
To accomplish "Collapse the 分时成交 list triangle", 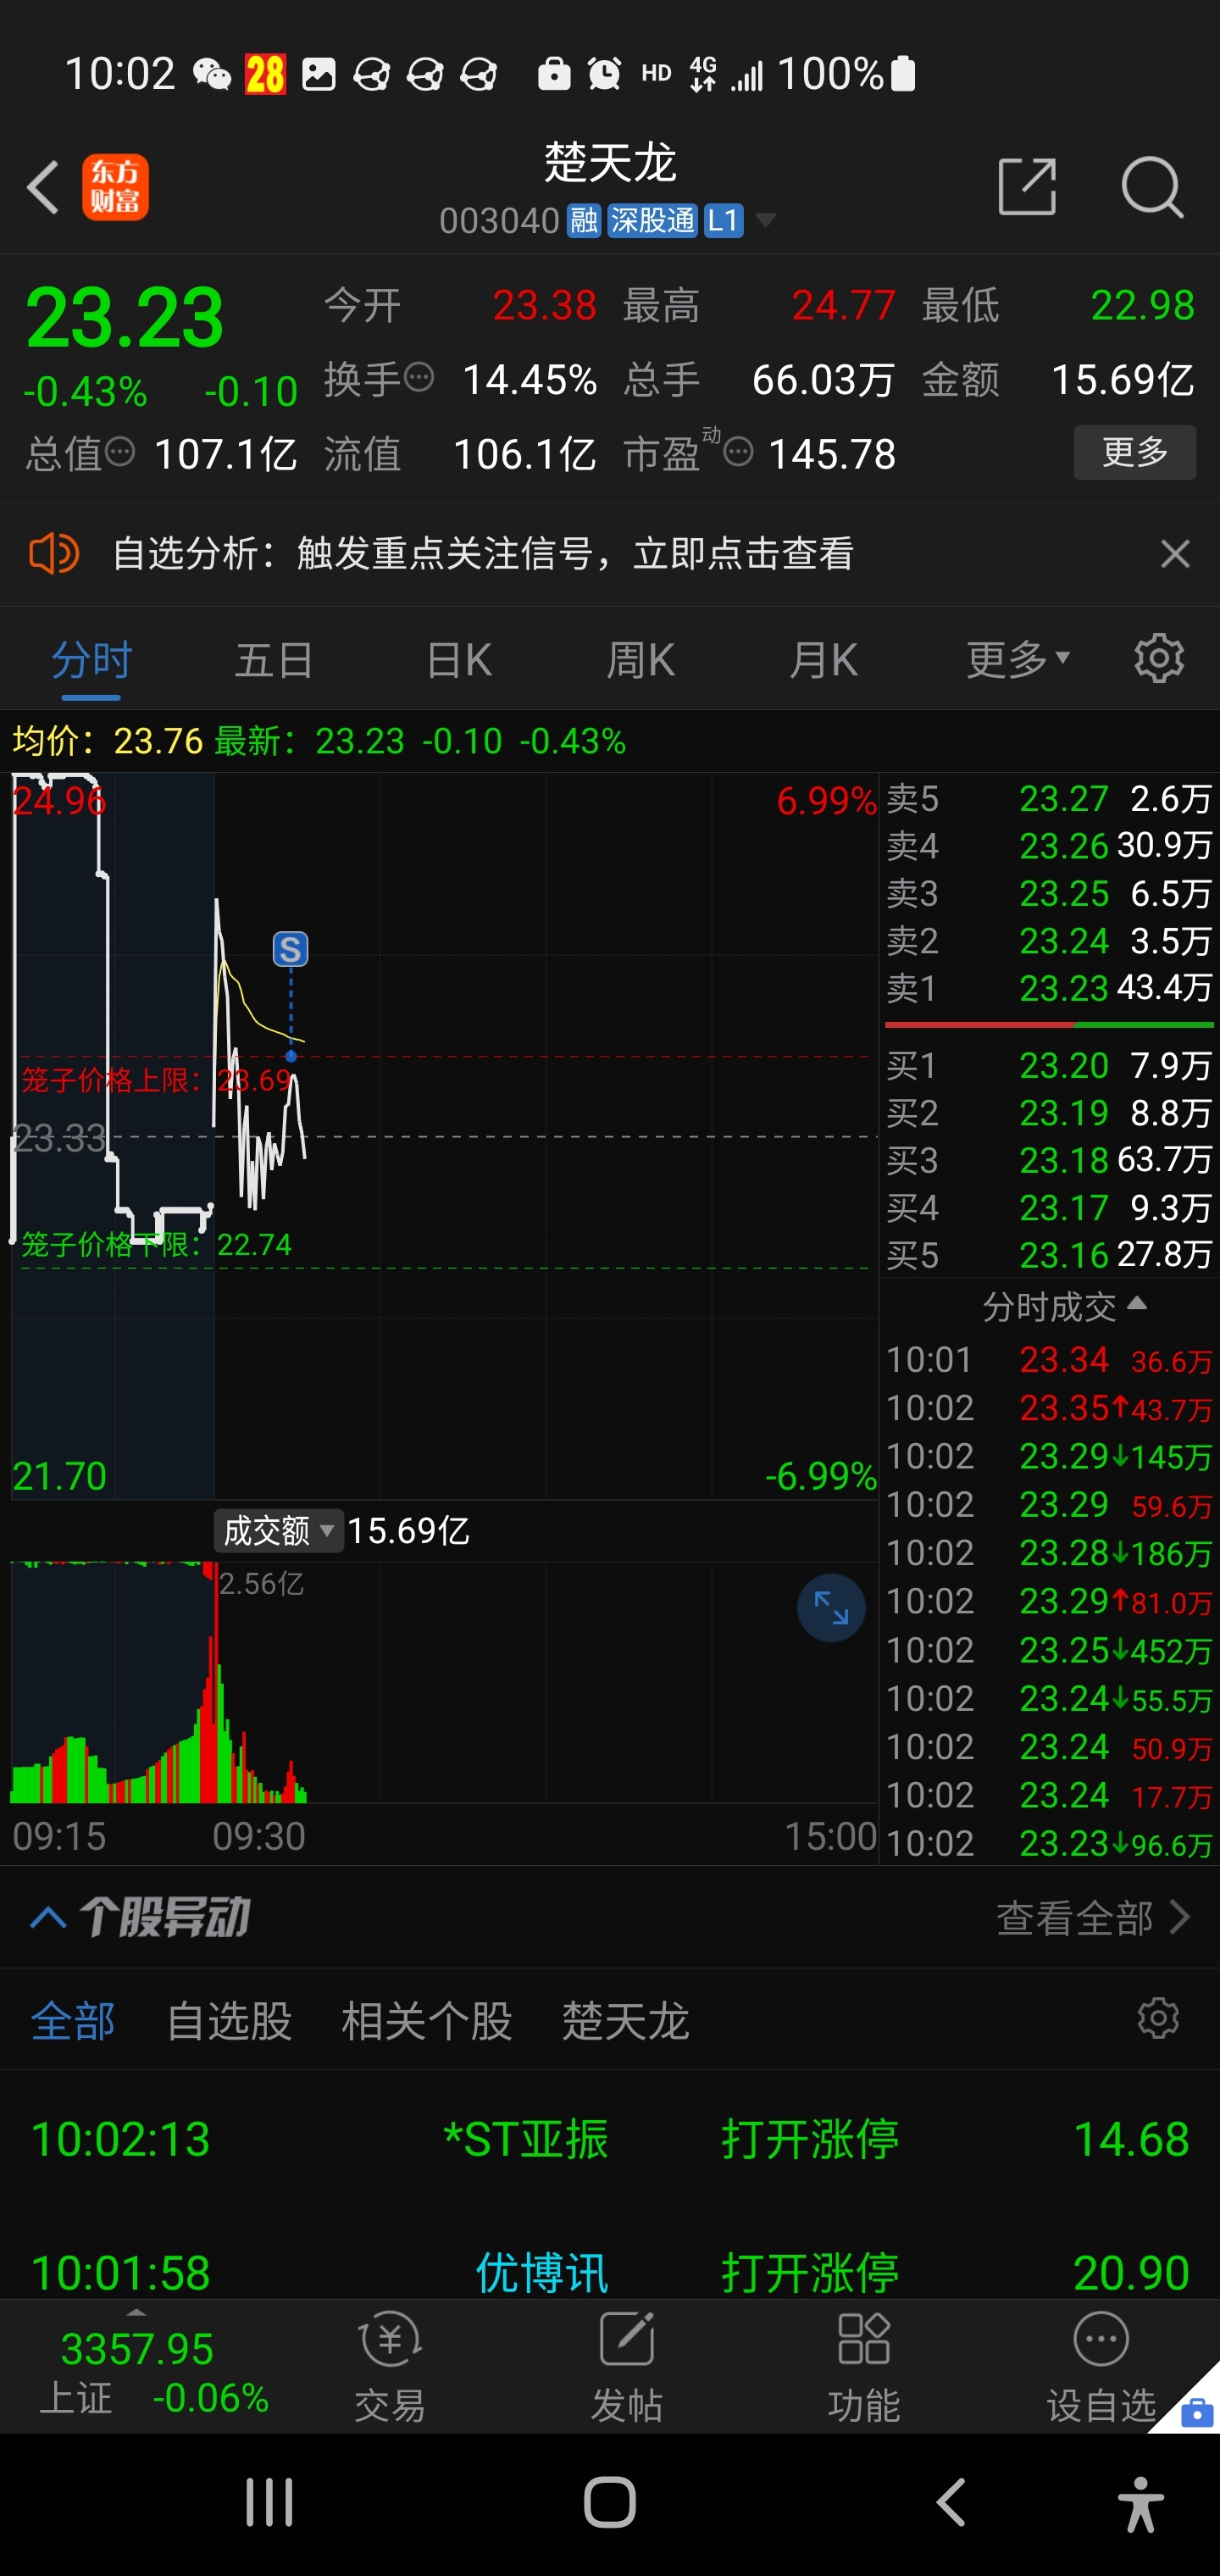I will pos(1137,1304).
